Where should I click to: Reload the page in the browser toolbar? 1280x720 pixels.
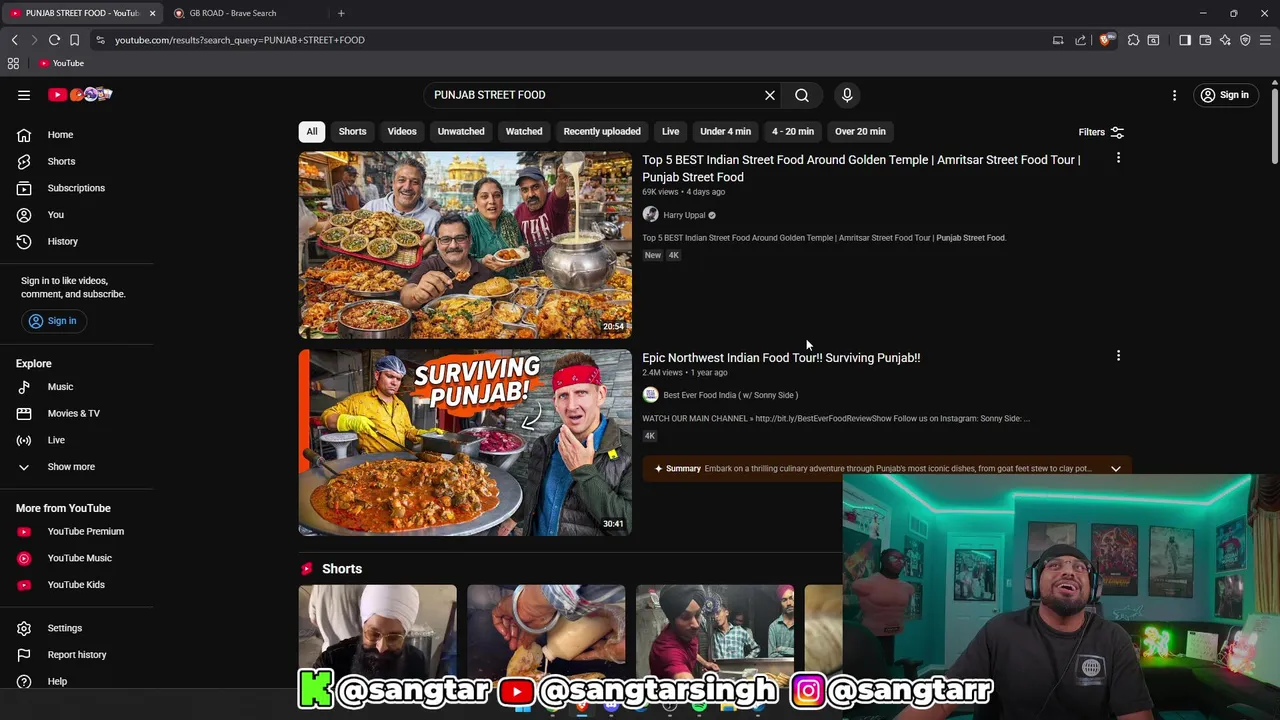[54, 40]
